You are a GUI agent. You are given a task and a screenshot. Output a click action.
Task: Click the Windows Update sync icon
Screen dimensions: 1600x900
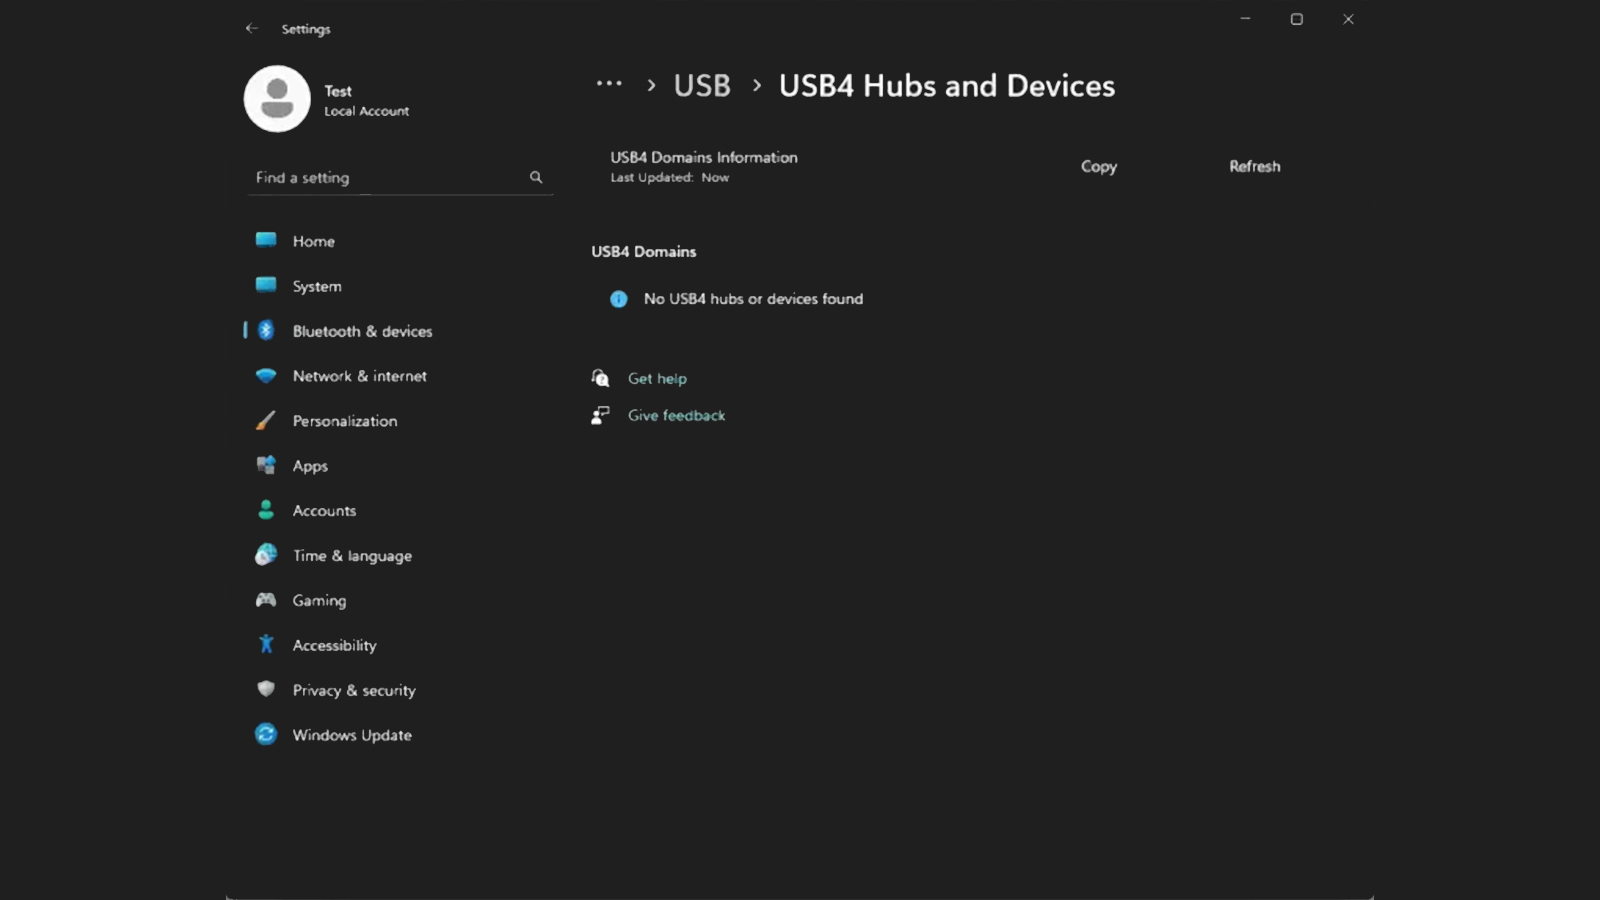(266, 734)
